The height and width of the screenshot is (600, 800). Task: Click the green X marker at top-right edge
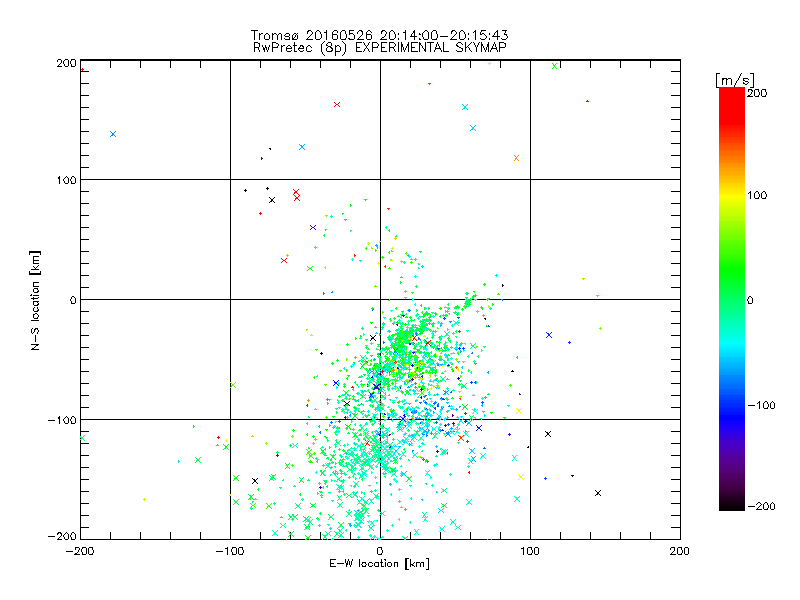[554, 66]
